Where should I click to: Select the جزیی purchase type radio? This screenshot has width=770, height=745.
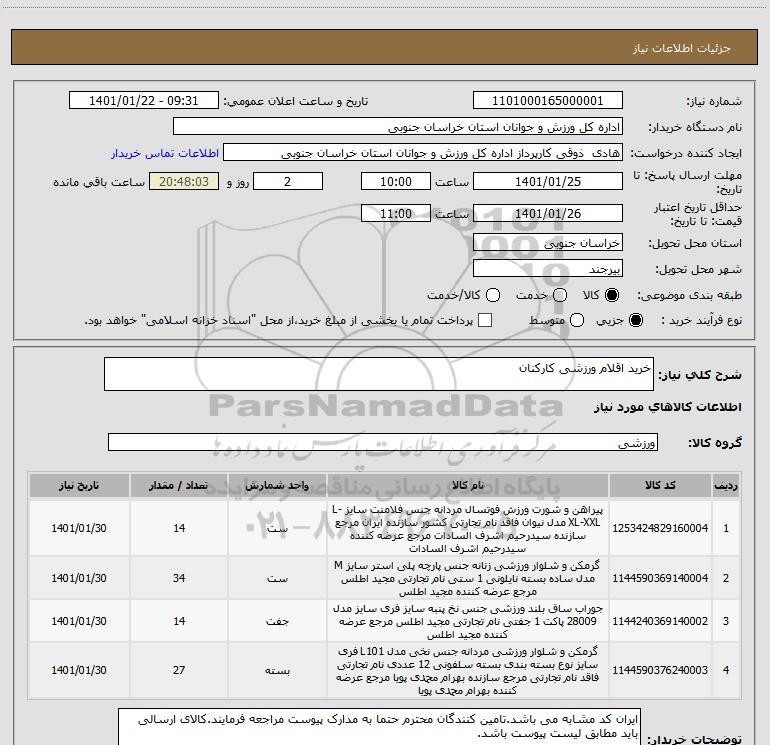635,320
